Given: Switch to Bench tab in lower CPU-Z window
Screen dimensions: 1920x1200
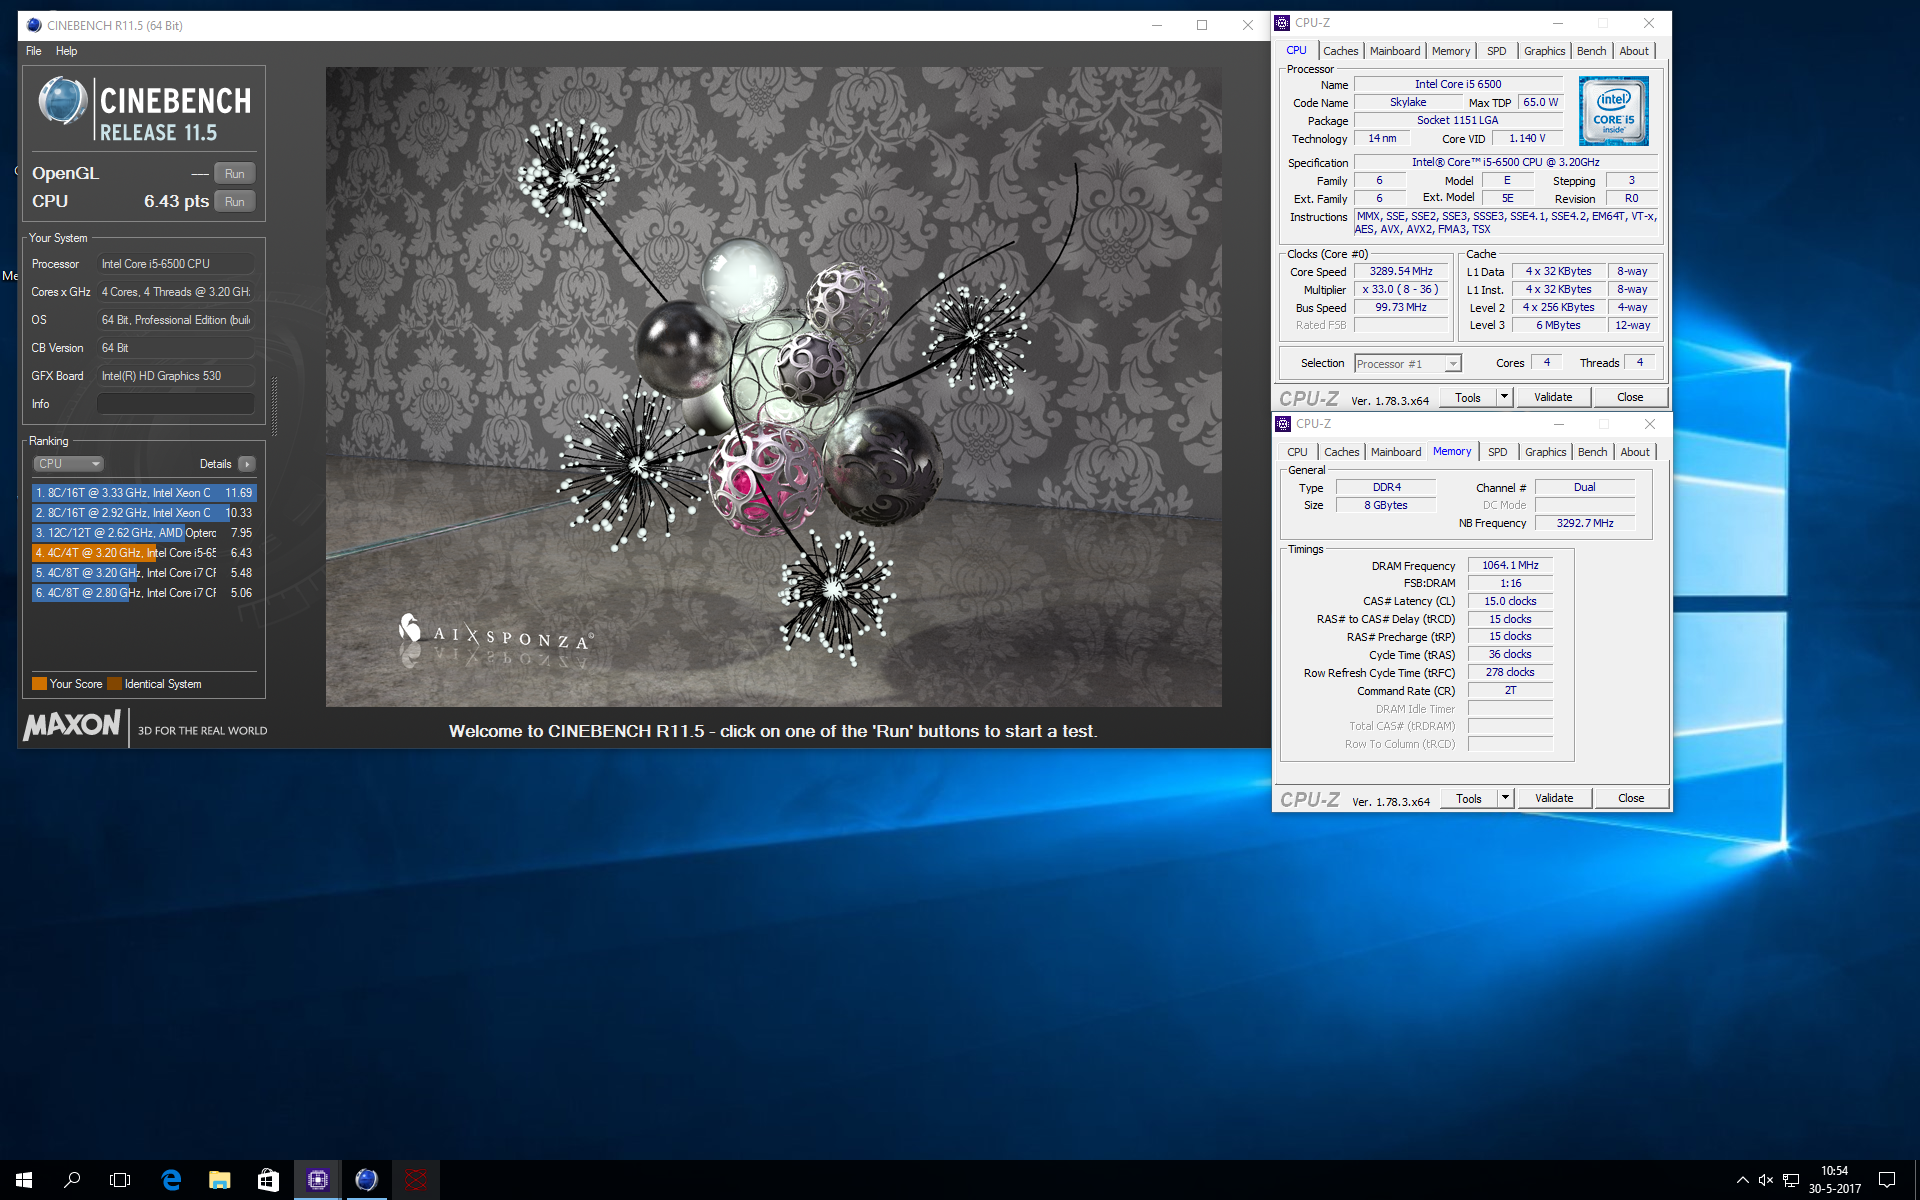Looking at the screenshot, I should [1592, 452].
